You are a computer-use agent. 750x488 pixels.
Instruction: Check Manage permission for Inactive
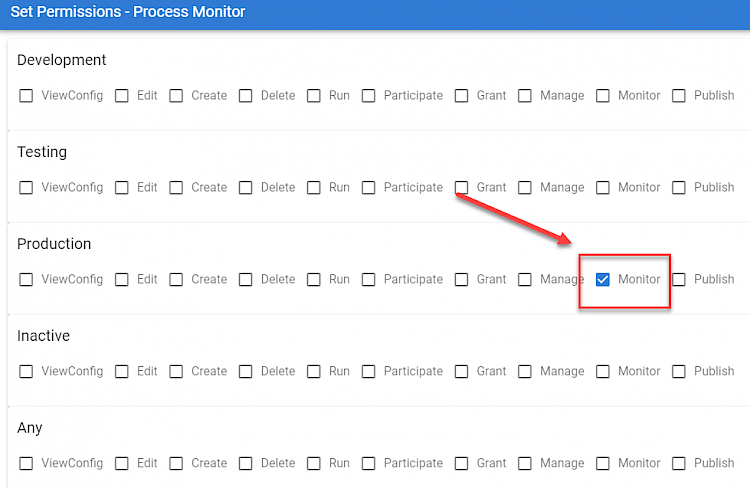click(525, 371)
